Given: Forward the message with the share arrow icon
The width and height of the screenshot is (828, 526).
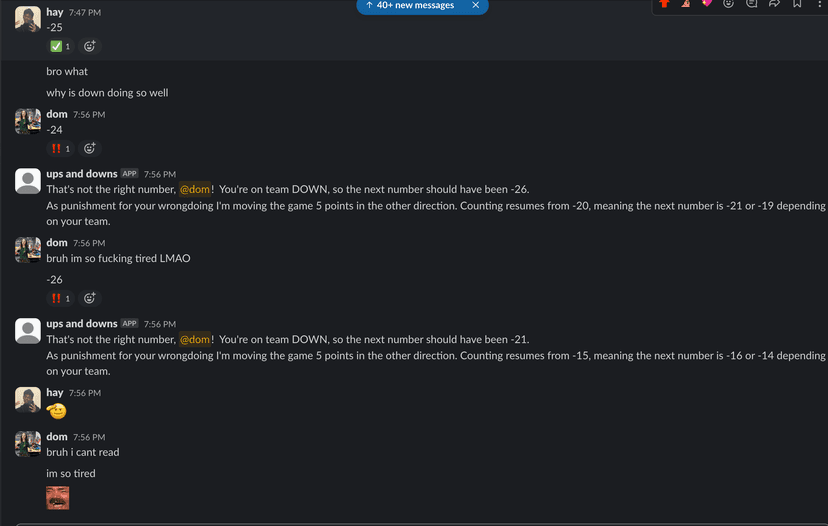Looking at the screenshot, I should [774, 3].
